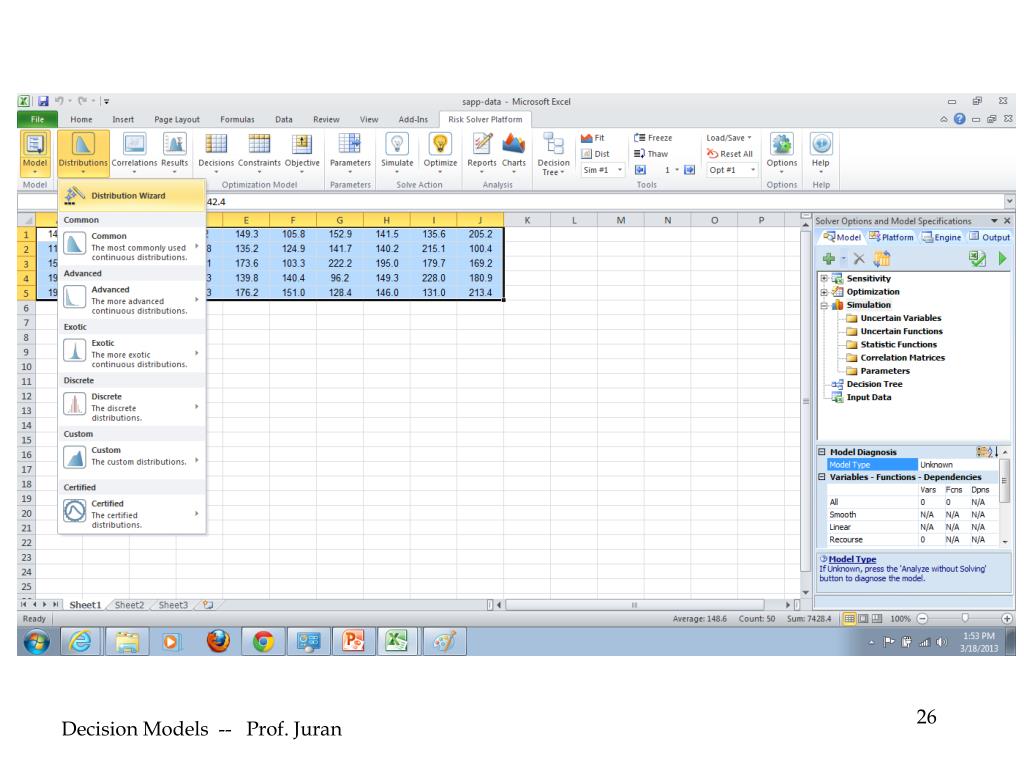Click the Correlations ribbon icon
Viewport: 1024px width, 768px height.
(134, 144)
